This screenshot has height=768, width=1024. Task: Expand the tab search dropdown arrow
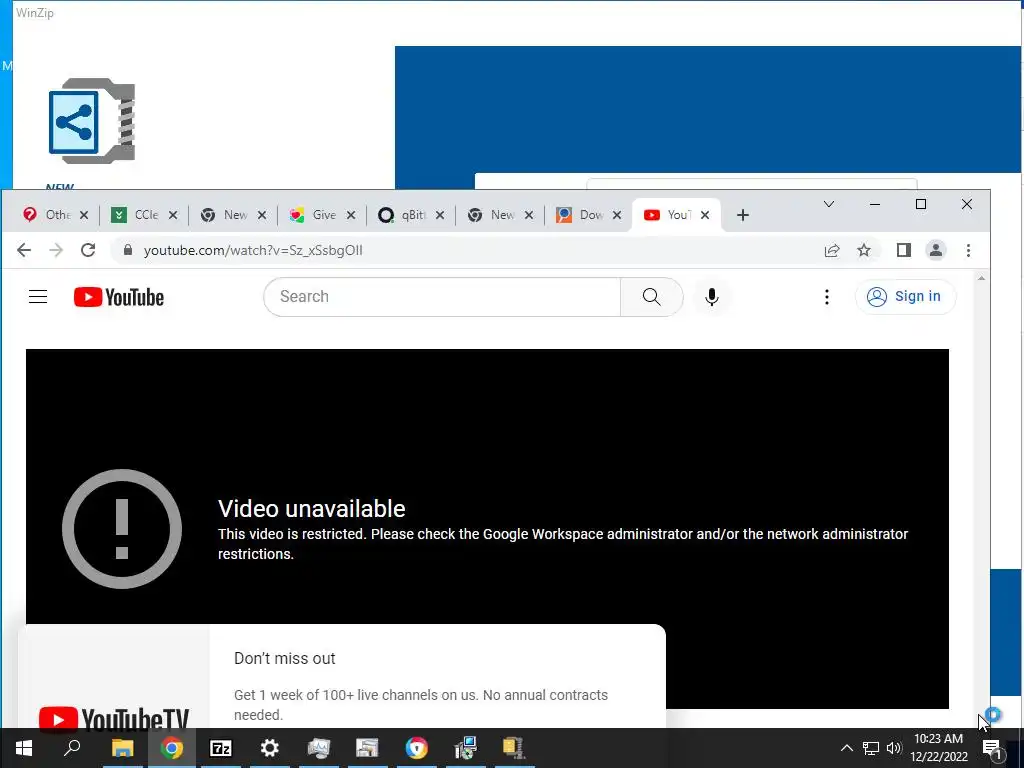point(829,204)
